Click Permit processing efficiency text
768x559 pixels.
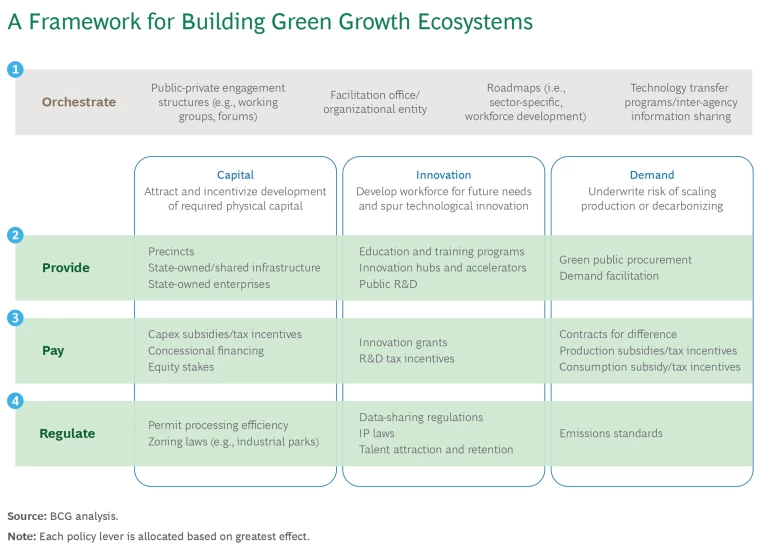click(218, 425)
